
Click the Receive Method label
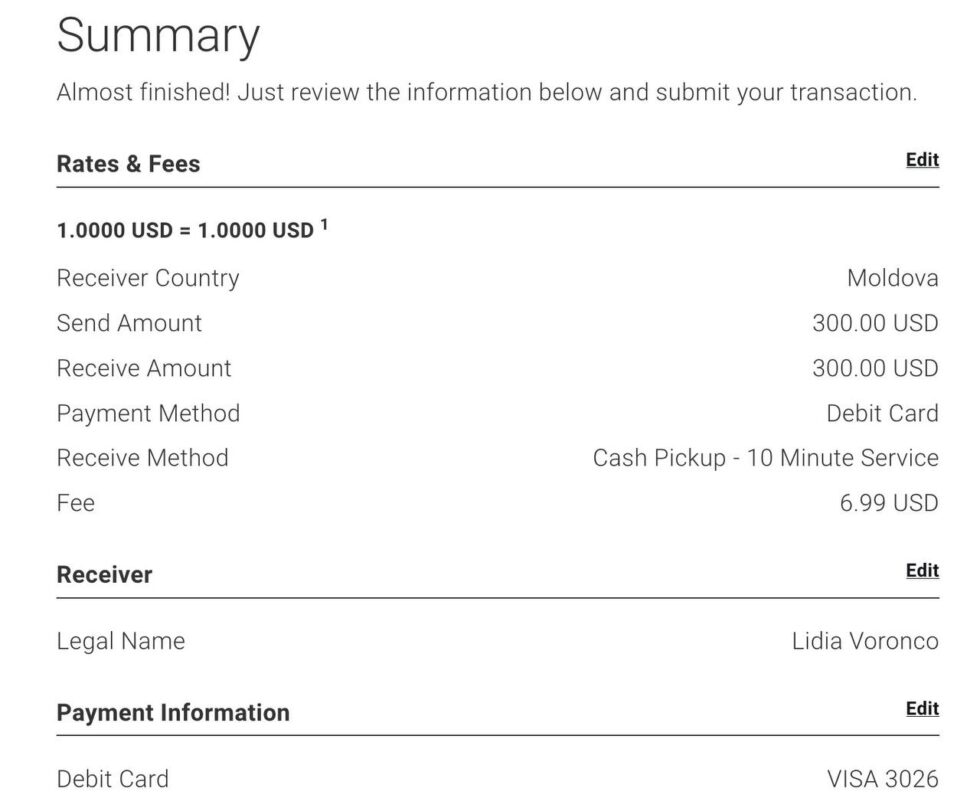(x=142, y=458)
